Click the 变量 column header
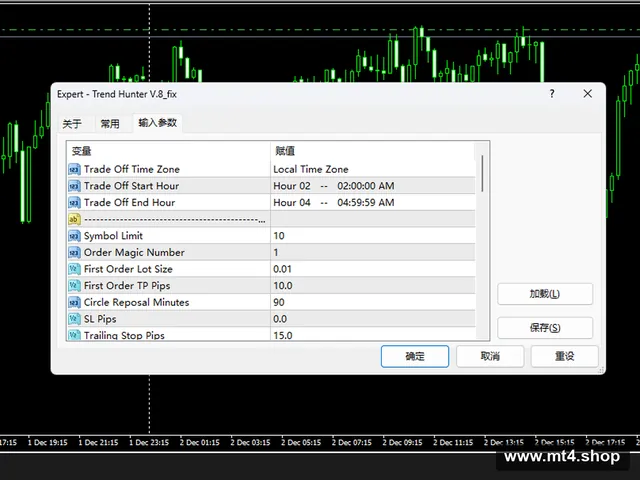 tap(168, 151)
